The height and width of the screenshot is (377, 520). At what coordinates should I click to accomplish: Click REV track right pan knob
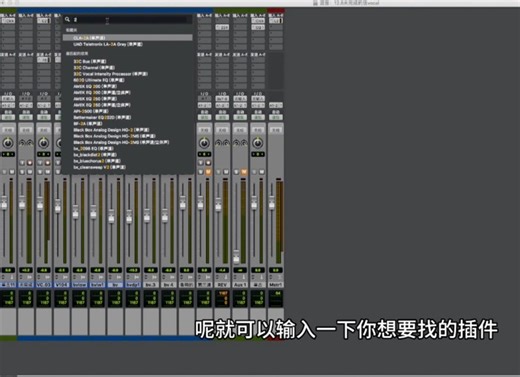coord(226,143)
